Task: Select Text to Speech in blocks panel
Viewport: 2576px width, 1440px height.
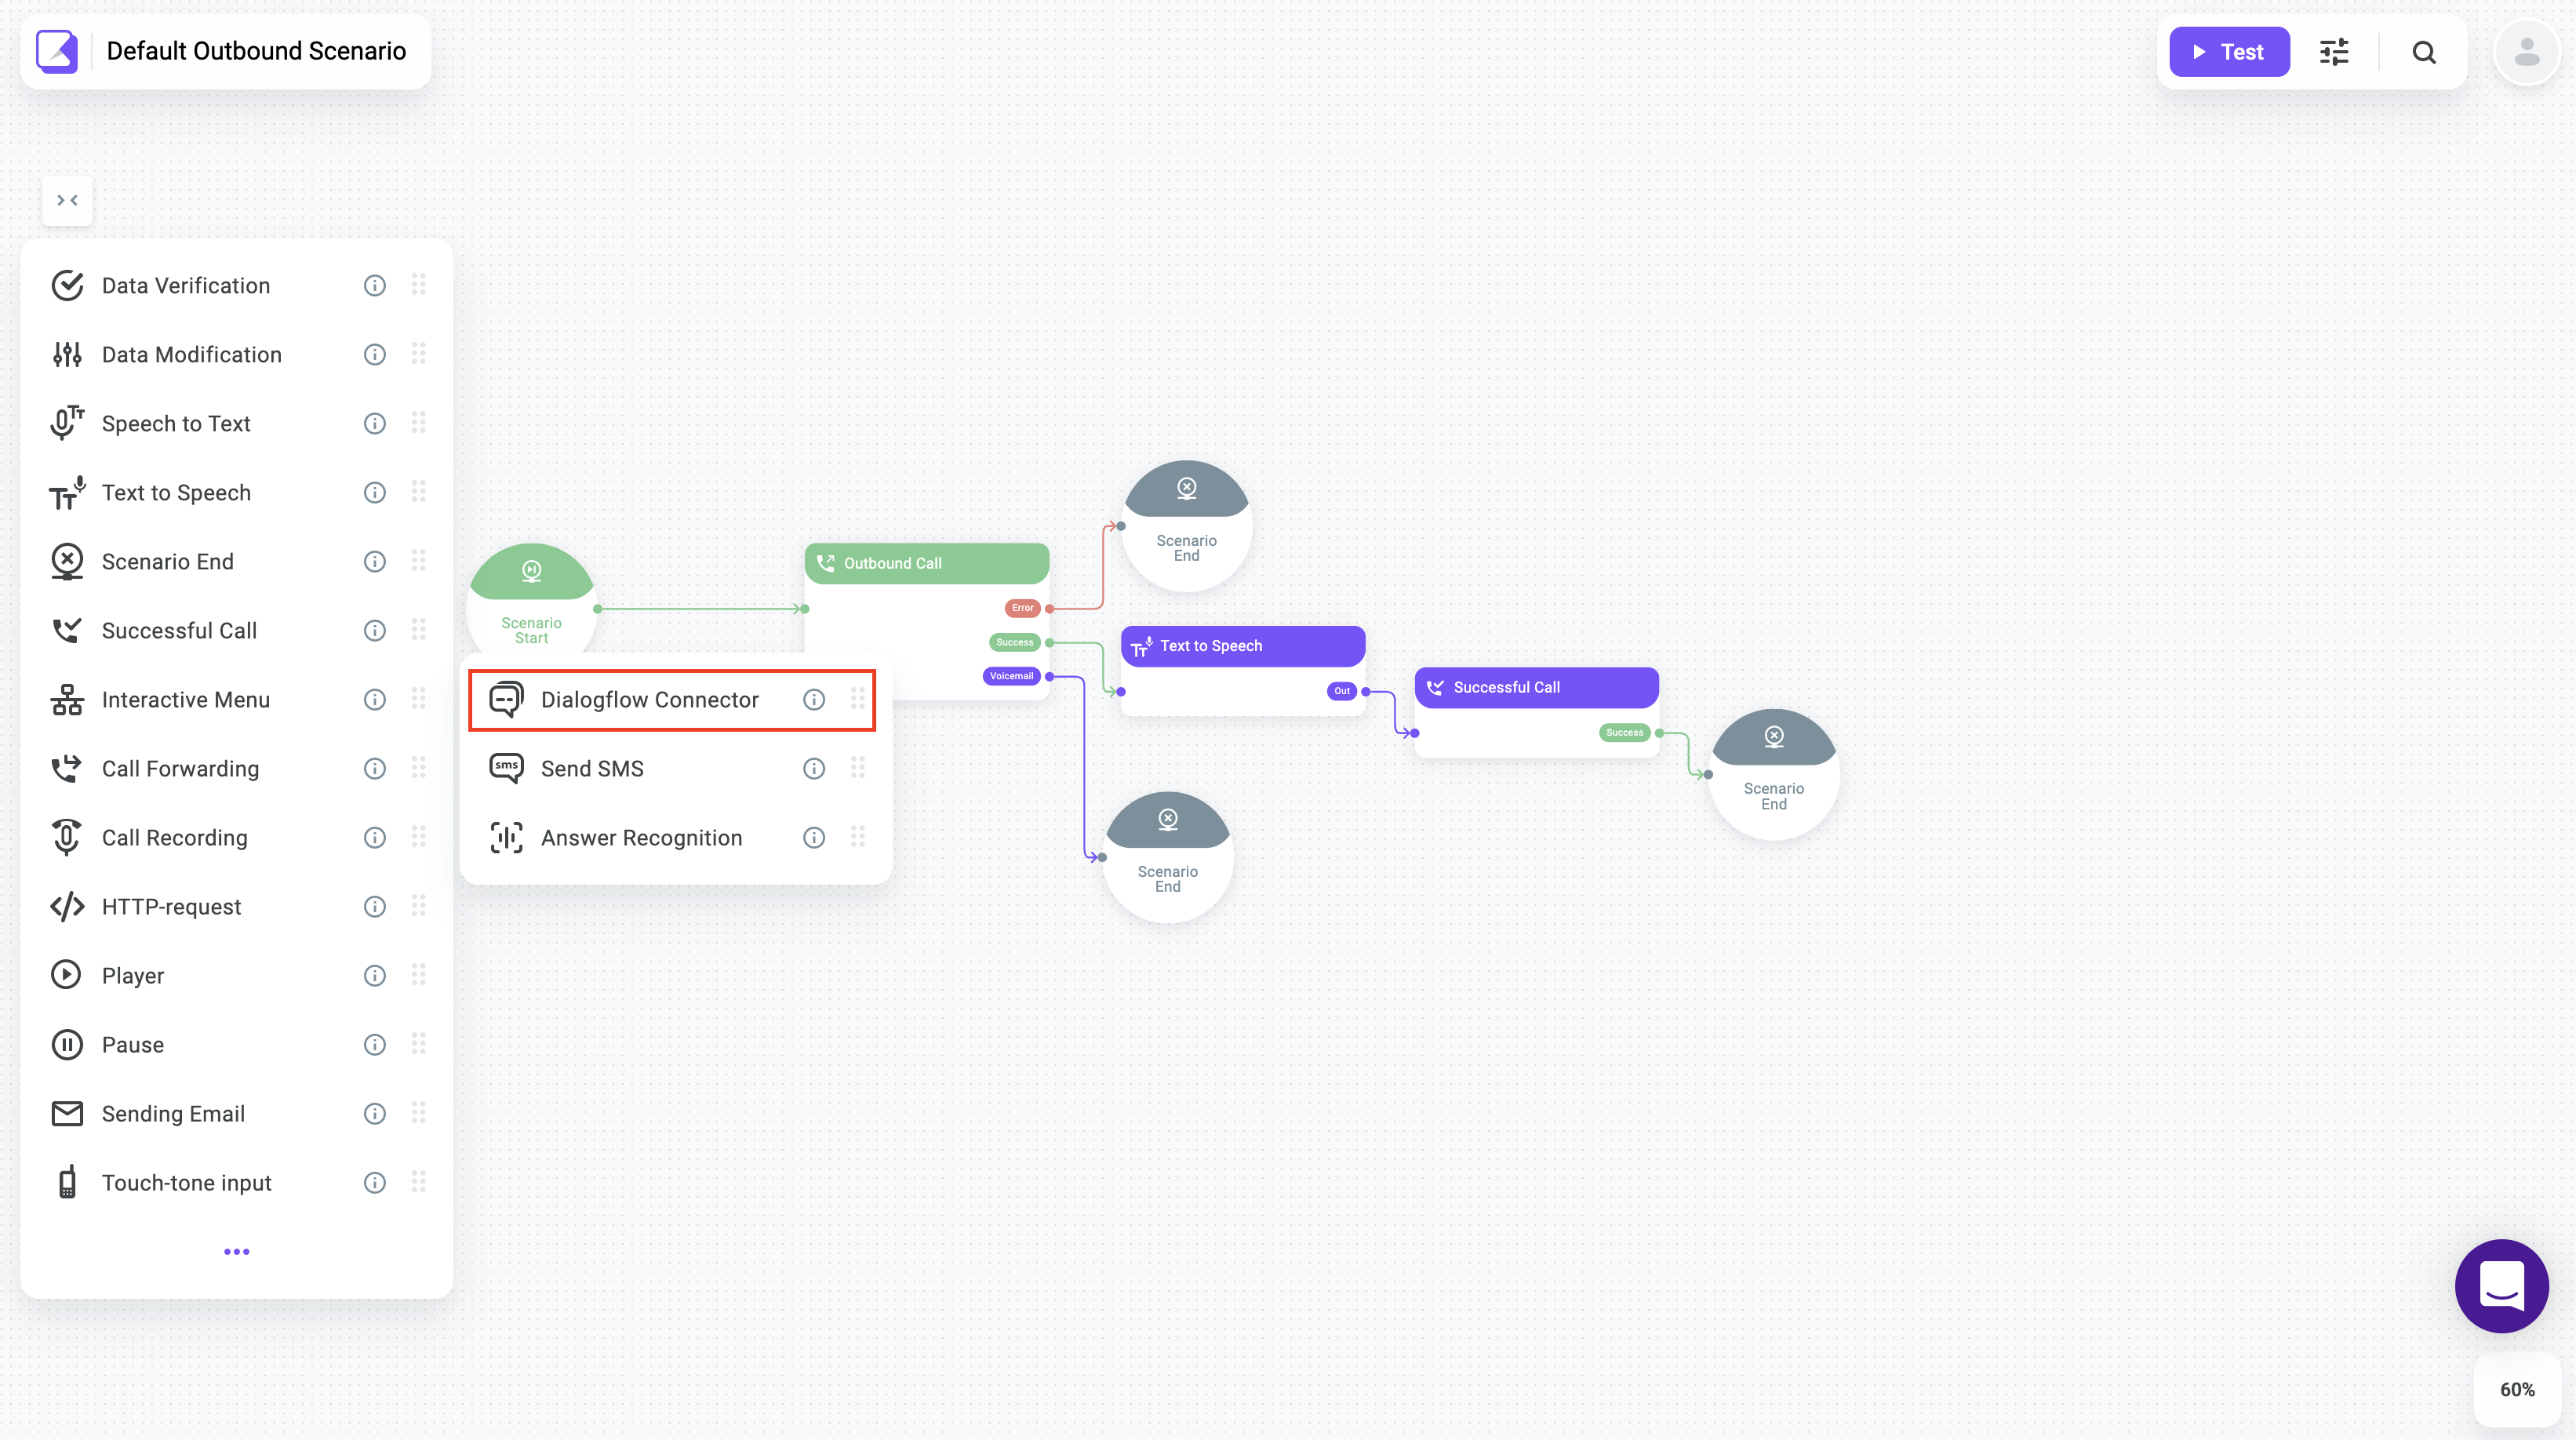Action: tap(236, 493)
